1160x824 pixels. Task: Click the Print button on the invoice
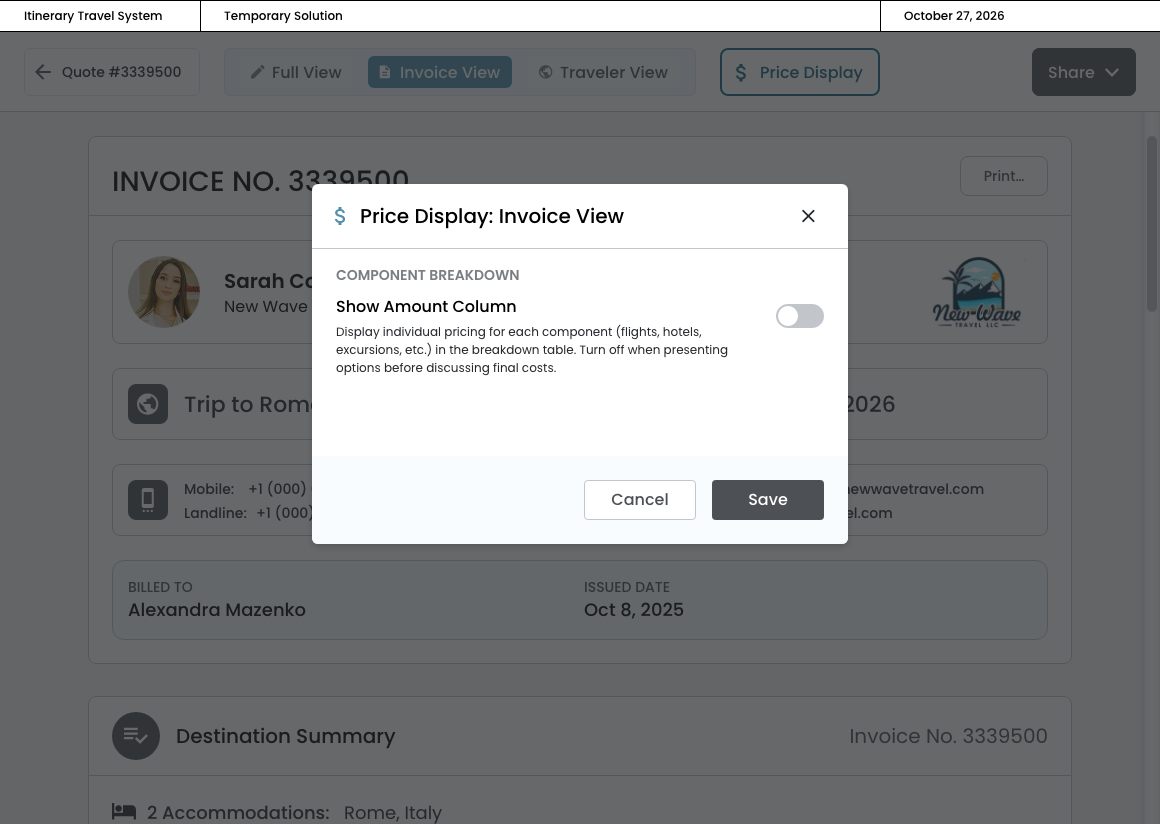pos(1003,176)
